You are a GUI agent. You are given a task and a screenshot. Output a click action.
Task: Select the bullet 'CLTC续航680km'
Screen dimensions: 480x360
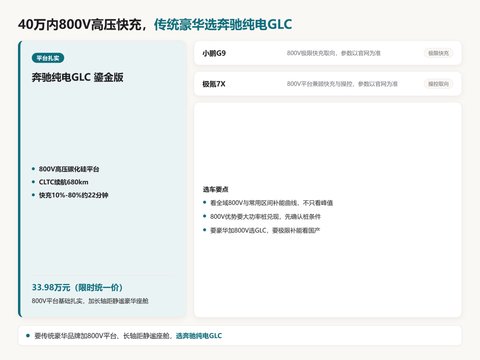(63, 182)
